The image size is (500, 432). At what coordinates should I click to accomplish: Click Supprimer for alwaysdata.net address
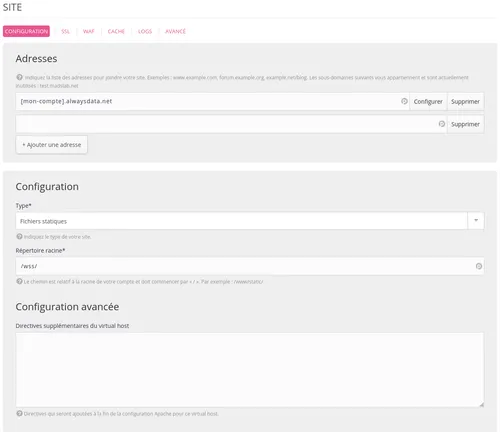pos(465,101)
